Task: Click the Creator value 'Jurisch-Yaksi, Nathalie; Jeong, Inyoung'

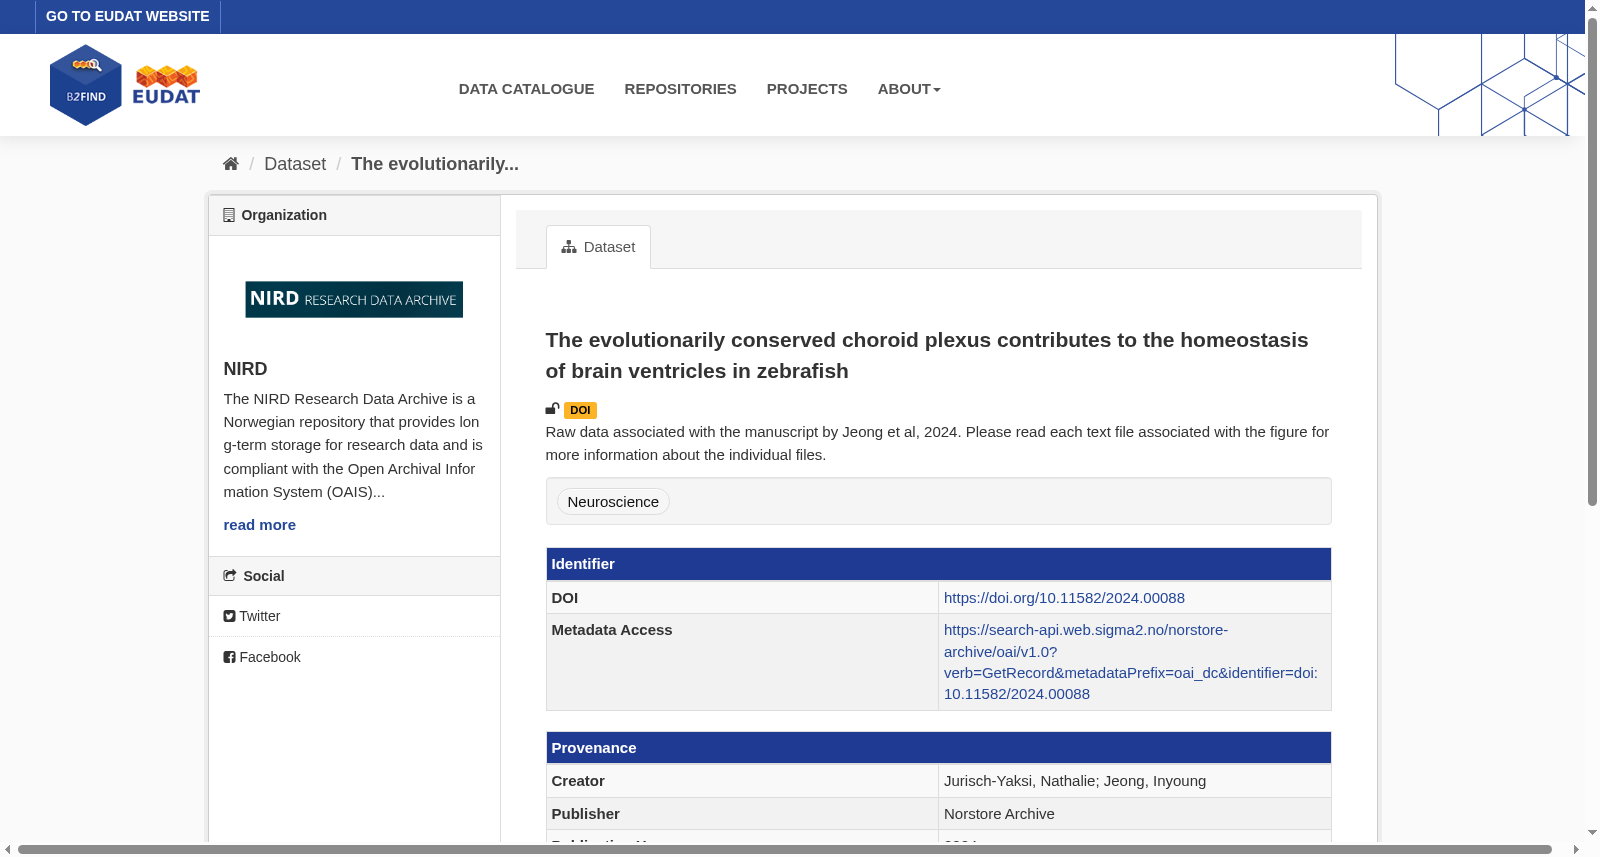Action: tap(1075, 781)
